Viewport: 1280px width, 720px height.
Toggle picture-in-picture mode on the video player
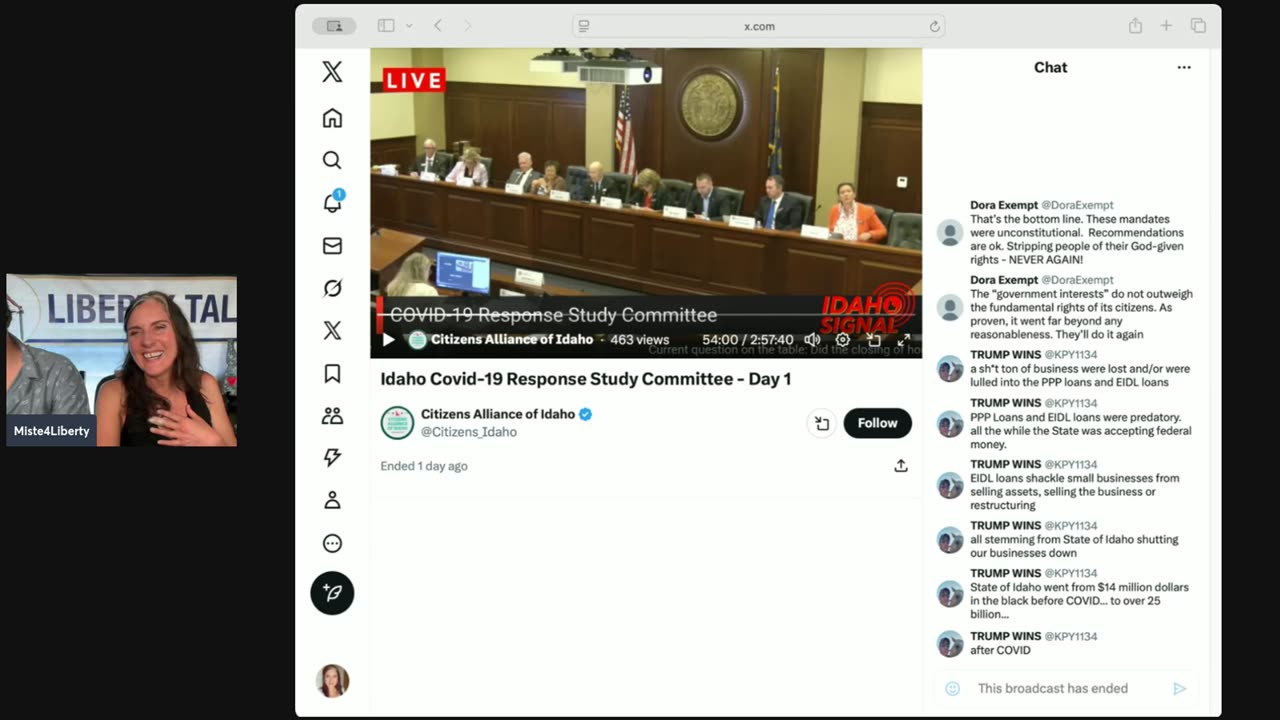(x=874, y=340)
